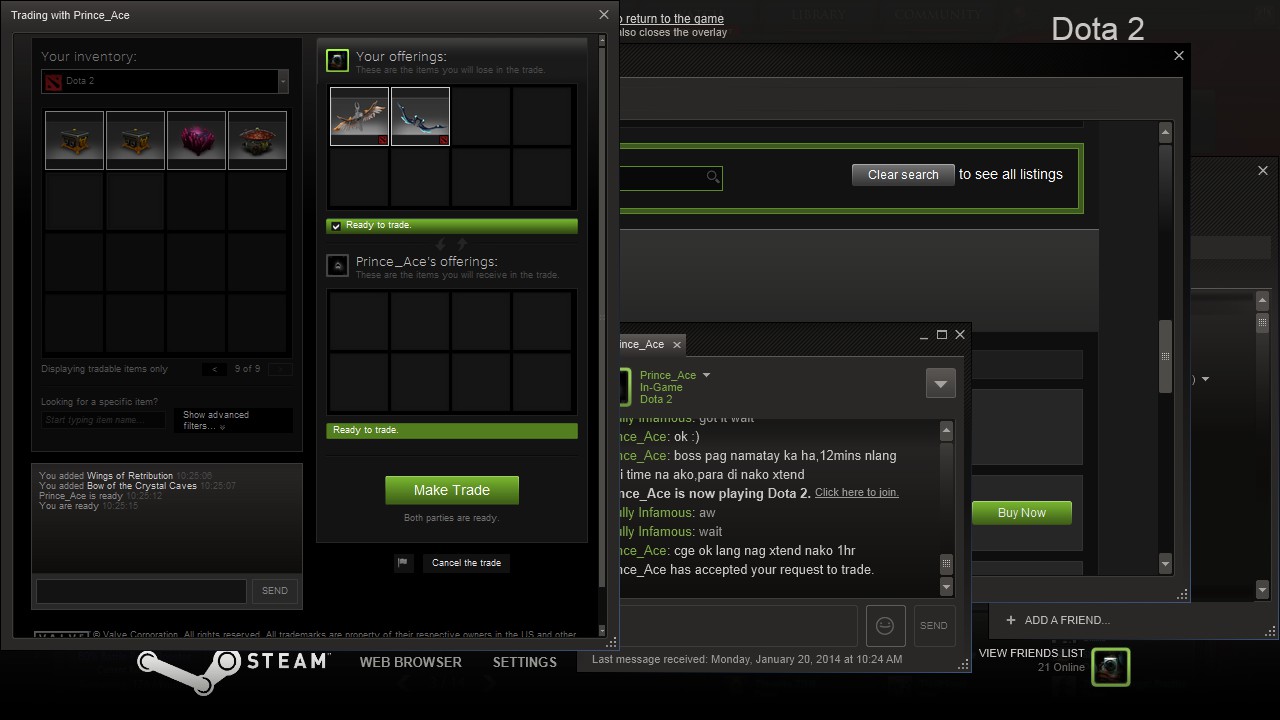1280x720 pixels.
Task: Select Wings of Retribution in your offerings
Action: pos(359,116)
